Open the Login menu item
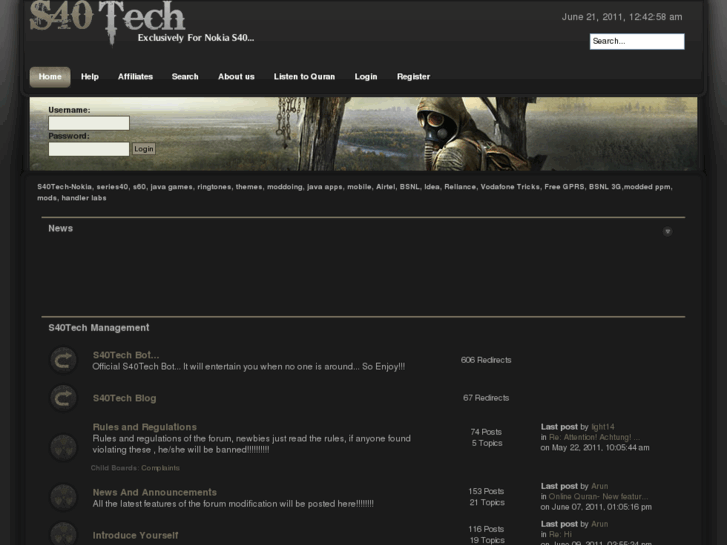The width and height of the screenshot is (727, 545). [366, 77]
